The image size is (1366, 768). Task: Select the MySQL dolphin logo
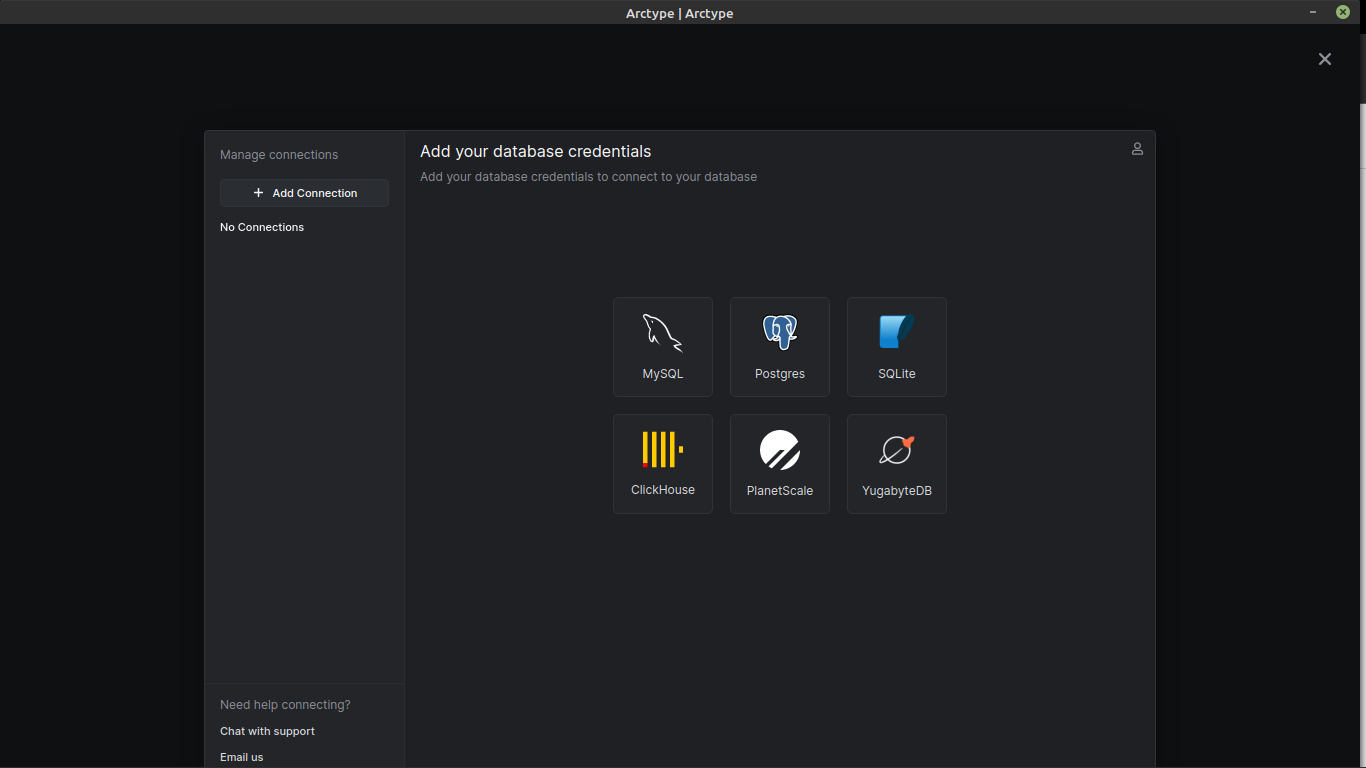point(662,332)
